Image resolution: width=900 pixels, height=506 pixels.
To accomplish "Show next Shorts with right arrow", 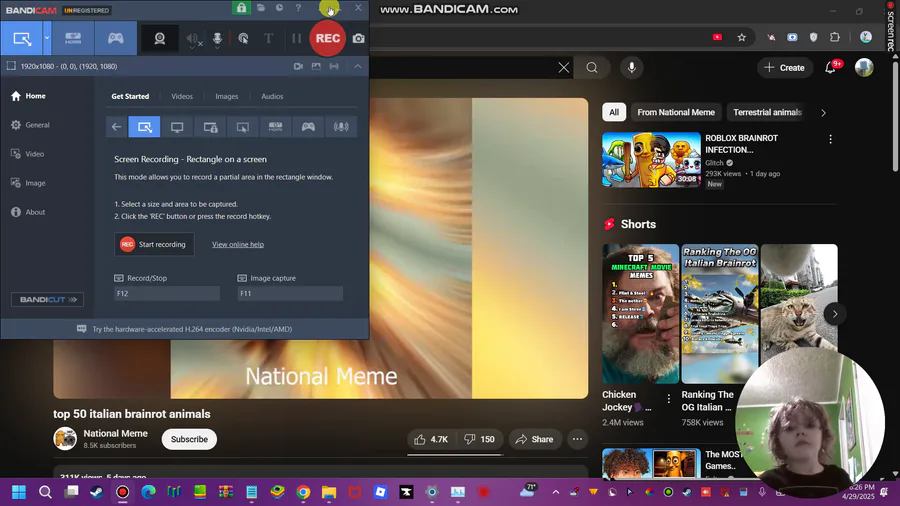I will point(835,314).
